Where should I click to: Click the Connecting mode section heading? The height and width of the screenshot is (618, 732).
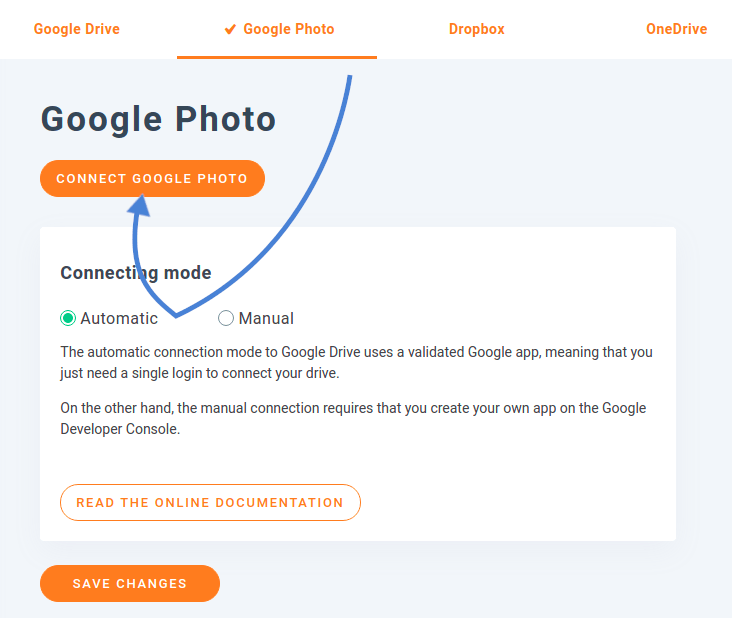pyautogui.click(x=136, y=273)
